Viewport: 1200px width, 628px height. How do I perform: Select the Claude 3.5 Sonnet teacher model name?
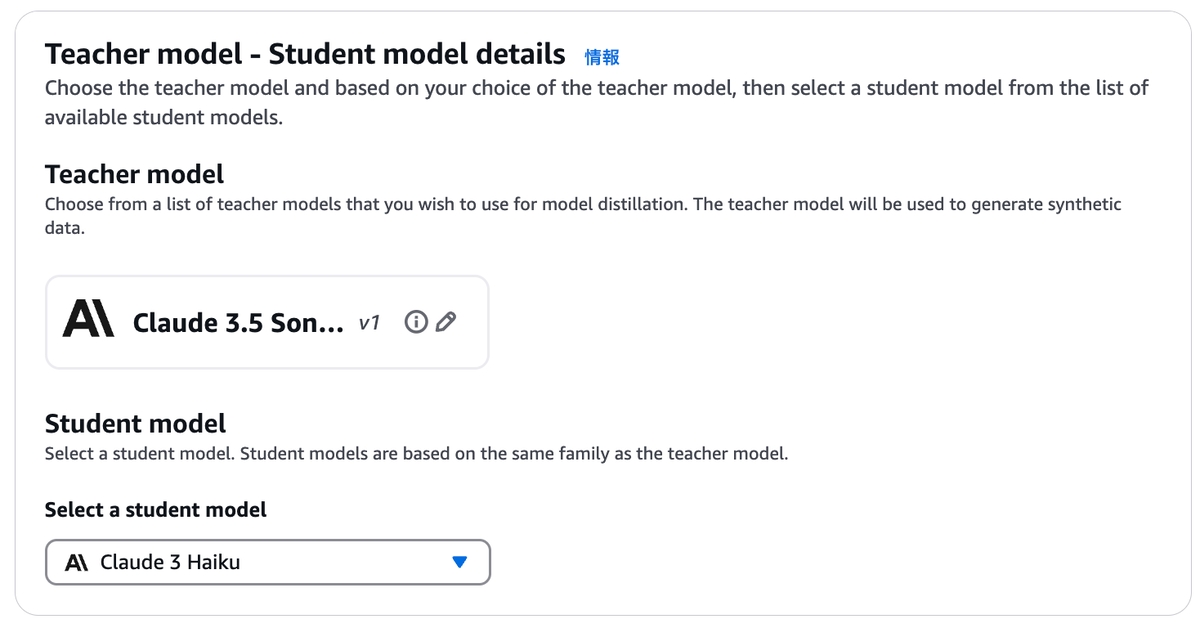point(238,323)
